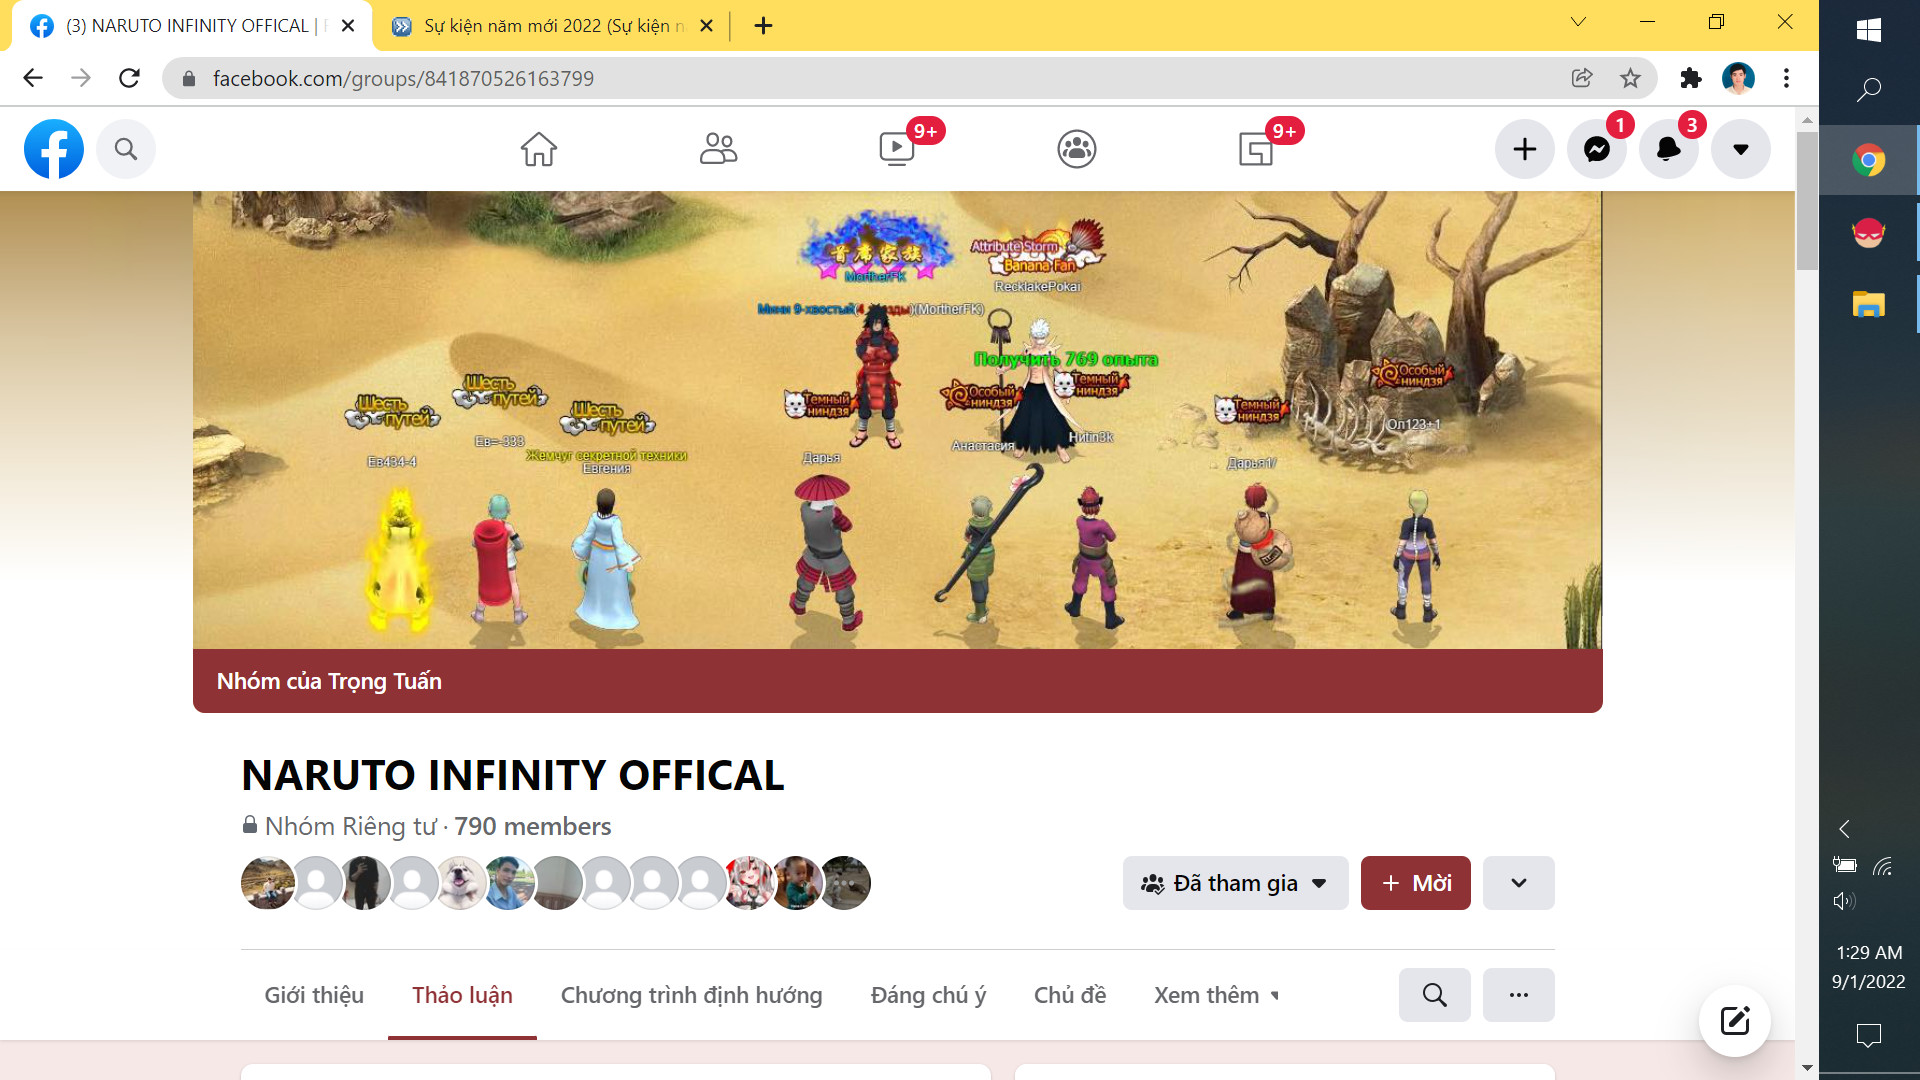The image size is (1920, 1080).
Task: Open the Gaming/News feed icon with 9+ badge
Action: (1256, 149)
